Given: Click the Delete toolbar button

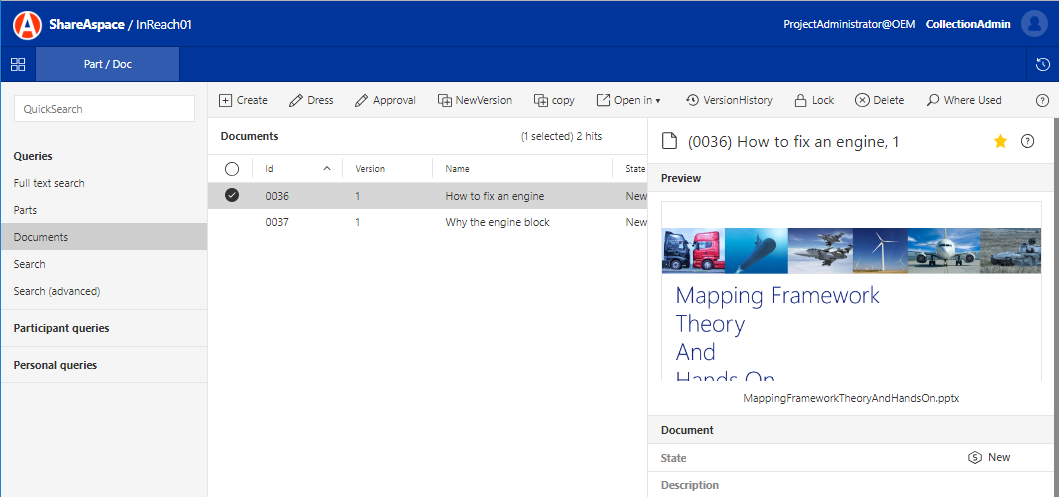Looking at the screenshot, I should coord(879,100).
